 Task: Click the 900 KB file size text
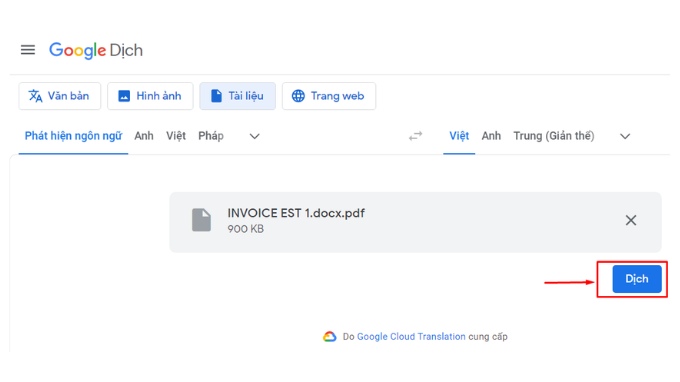click(x=245, y=229)
